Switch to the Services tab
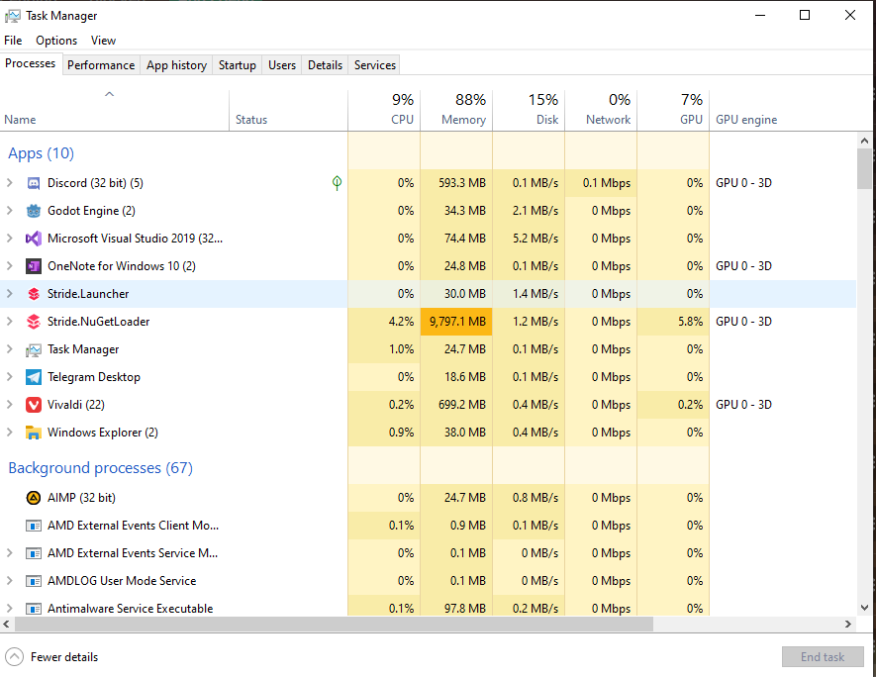The width and height of the screenshot is (876, 677). (375, 65)
